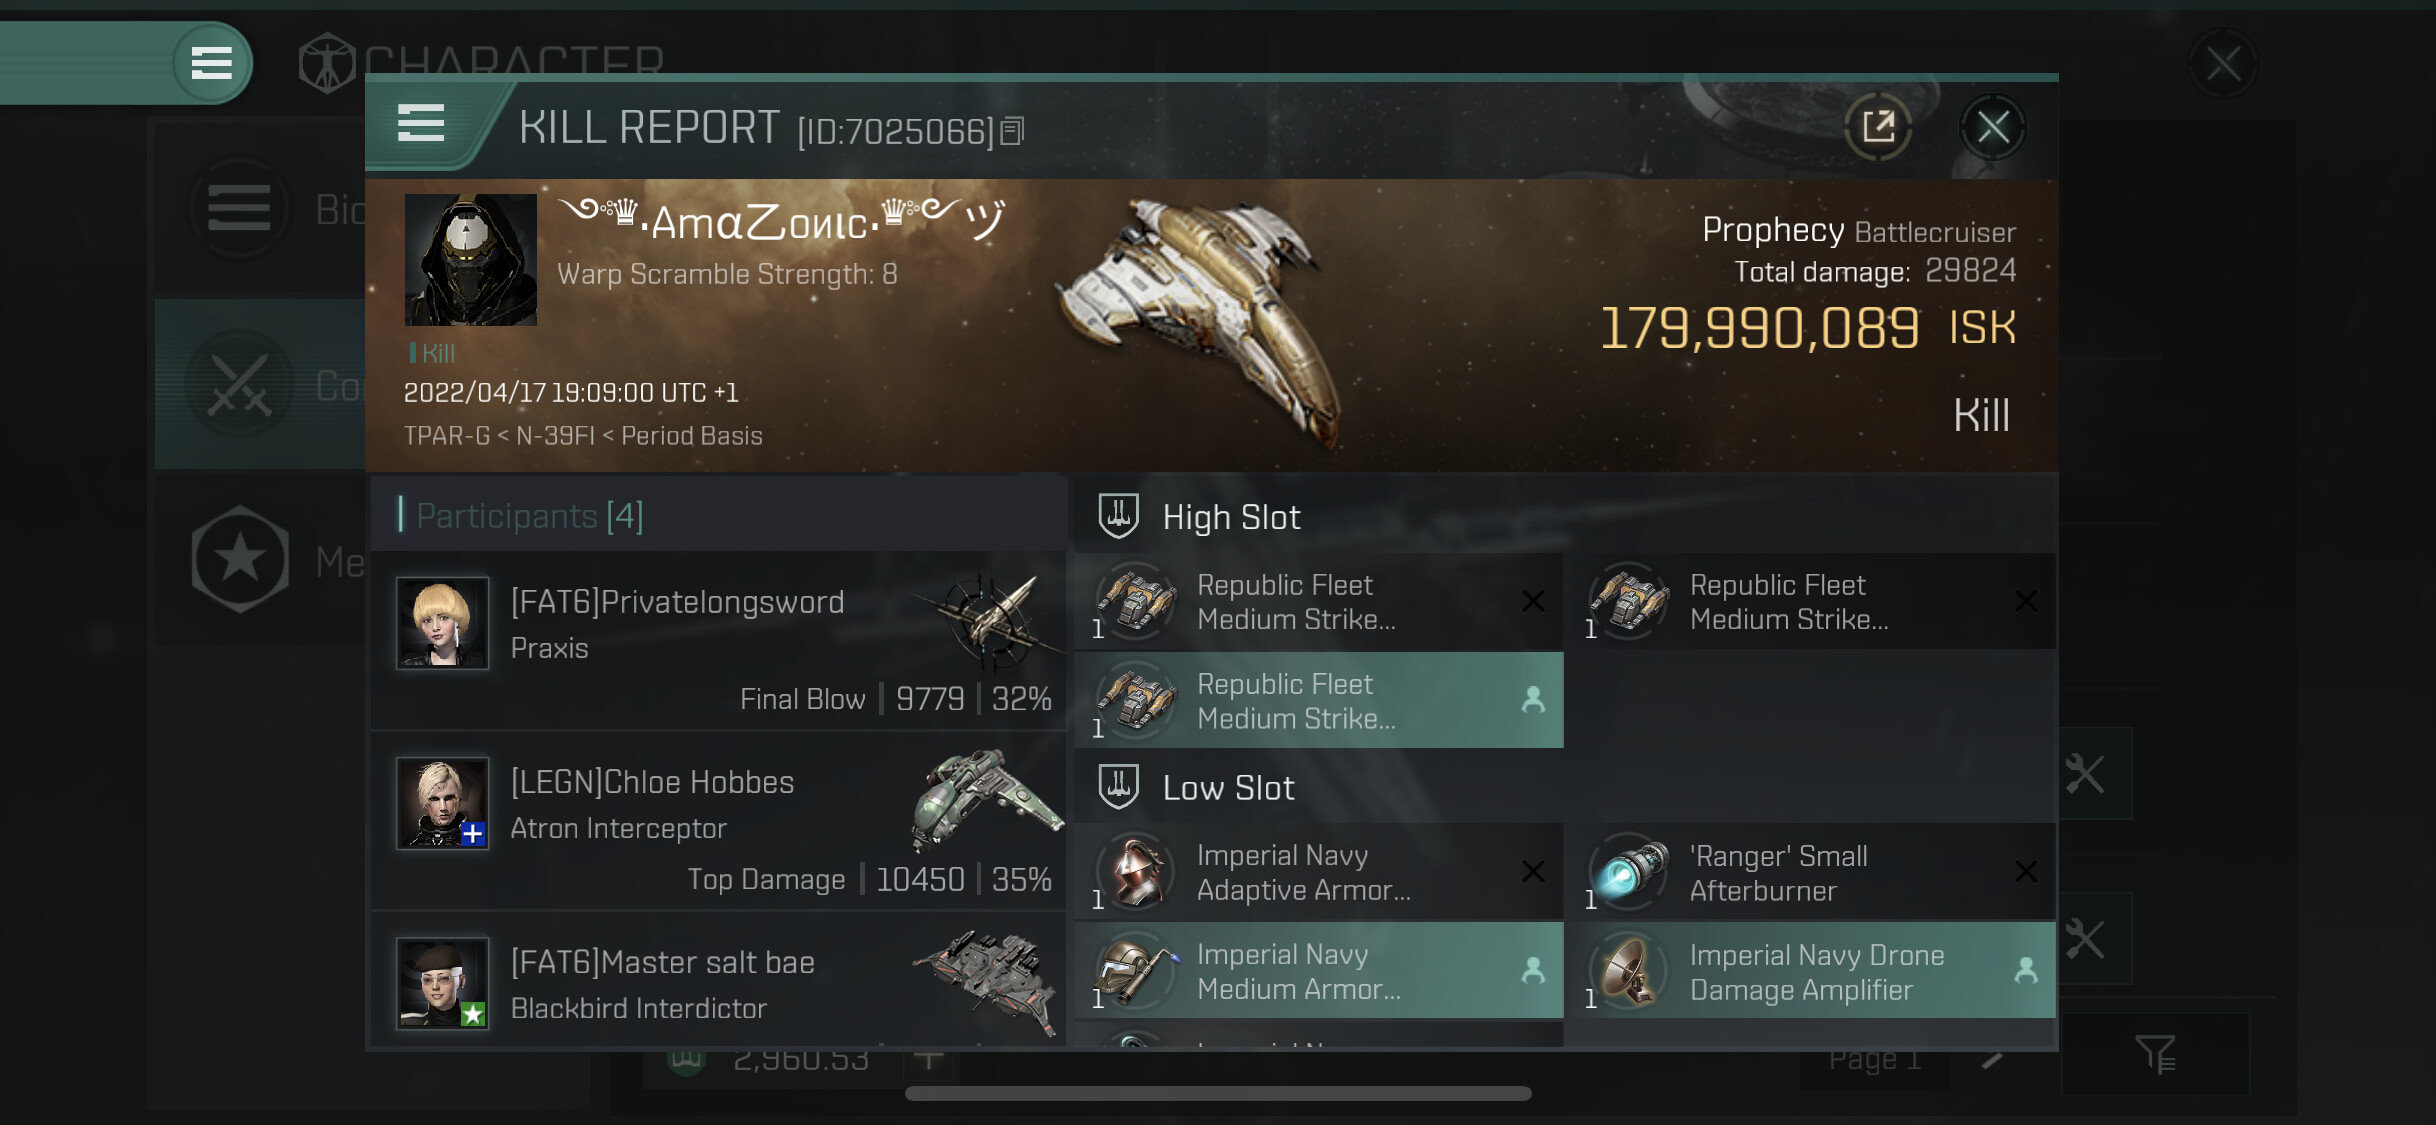Open the main menu in the top-left
The image size is (2436, 1125).
(x=211, y=63)
